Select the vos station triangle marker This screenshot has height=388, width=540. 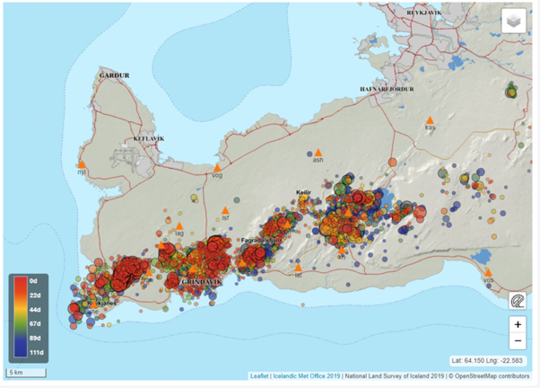tap(488, 273)
